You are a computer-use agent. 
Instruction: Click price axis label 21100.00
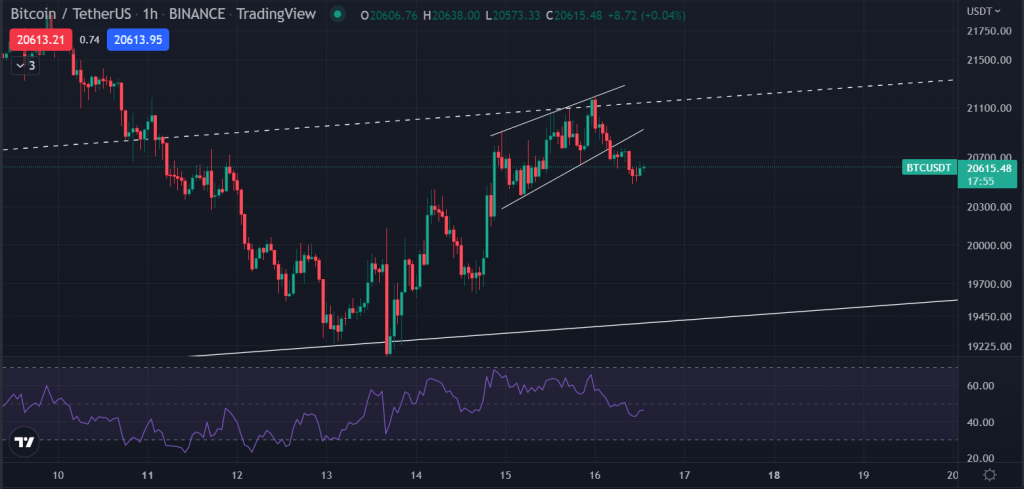click(x=989, y=108)
